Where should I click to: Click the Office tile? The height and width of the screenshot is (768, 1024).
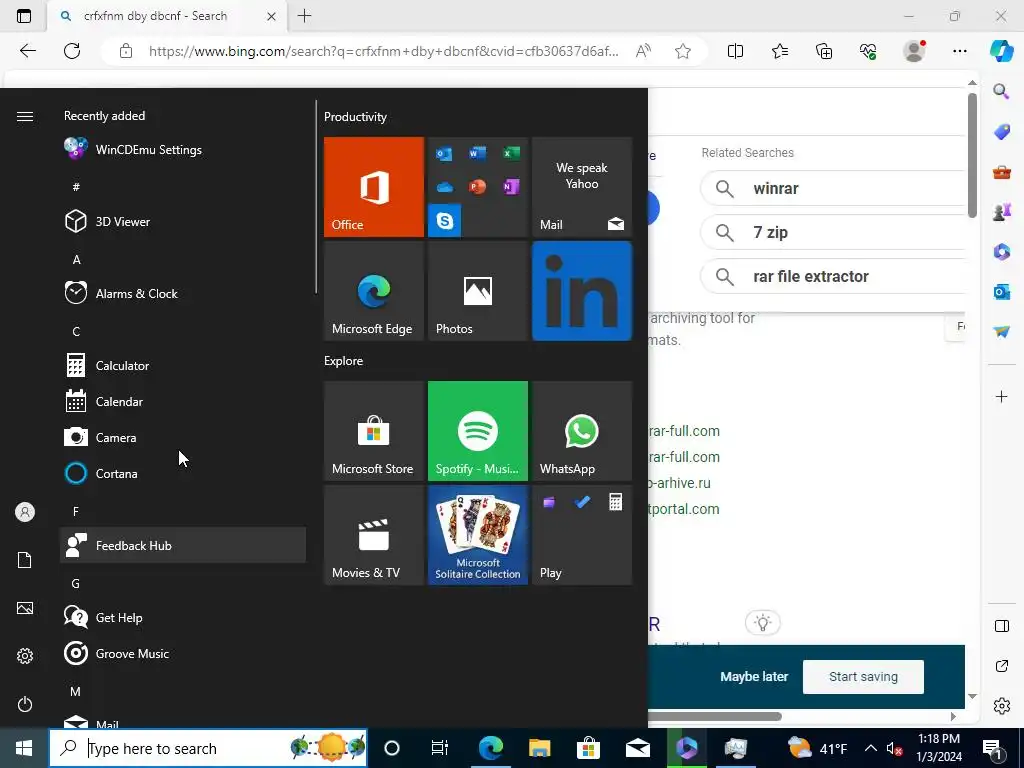coord(374,187)
